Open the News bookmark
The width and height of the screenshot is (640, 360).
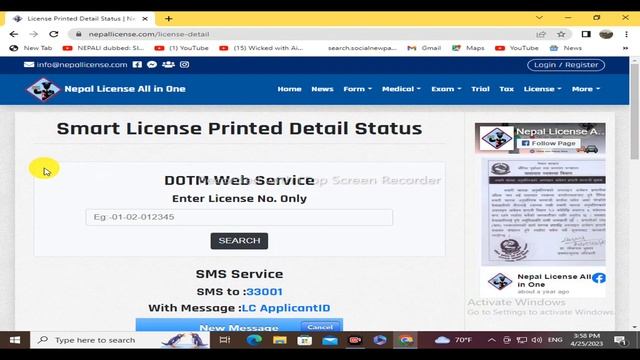point(566,48)
